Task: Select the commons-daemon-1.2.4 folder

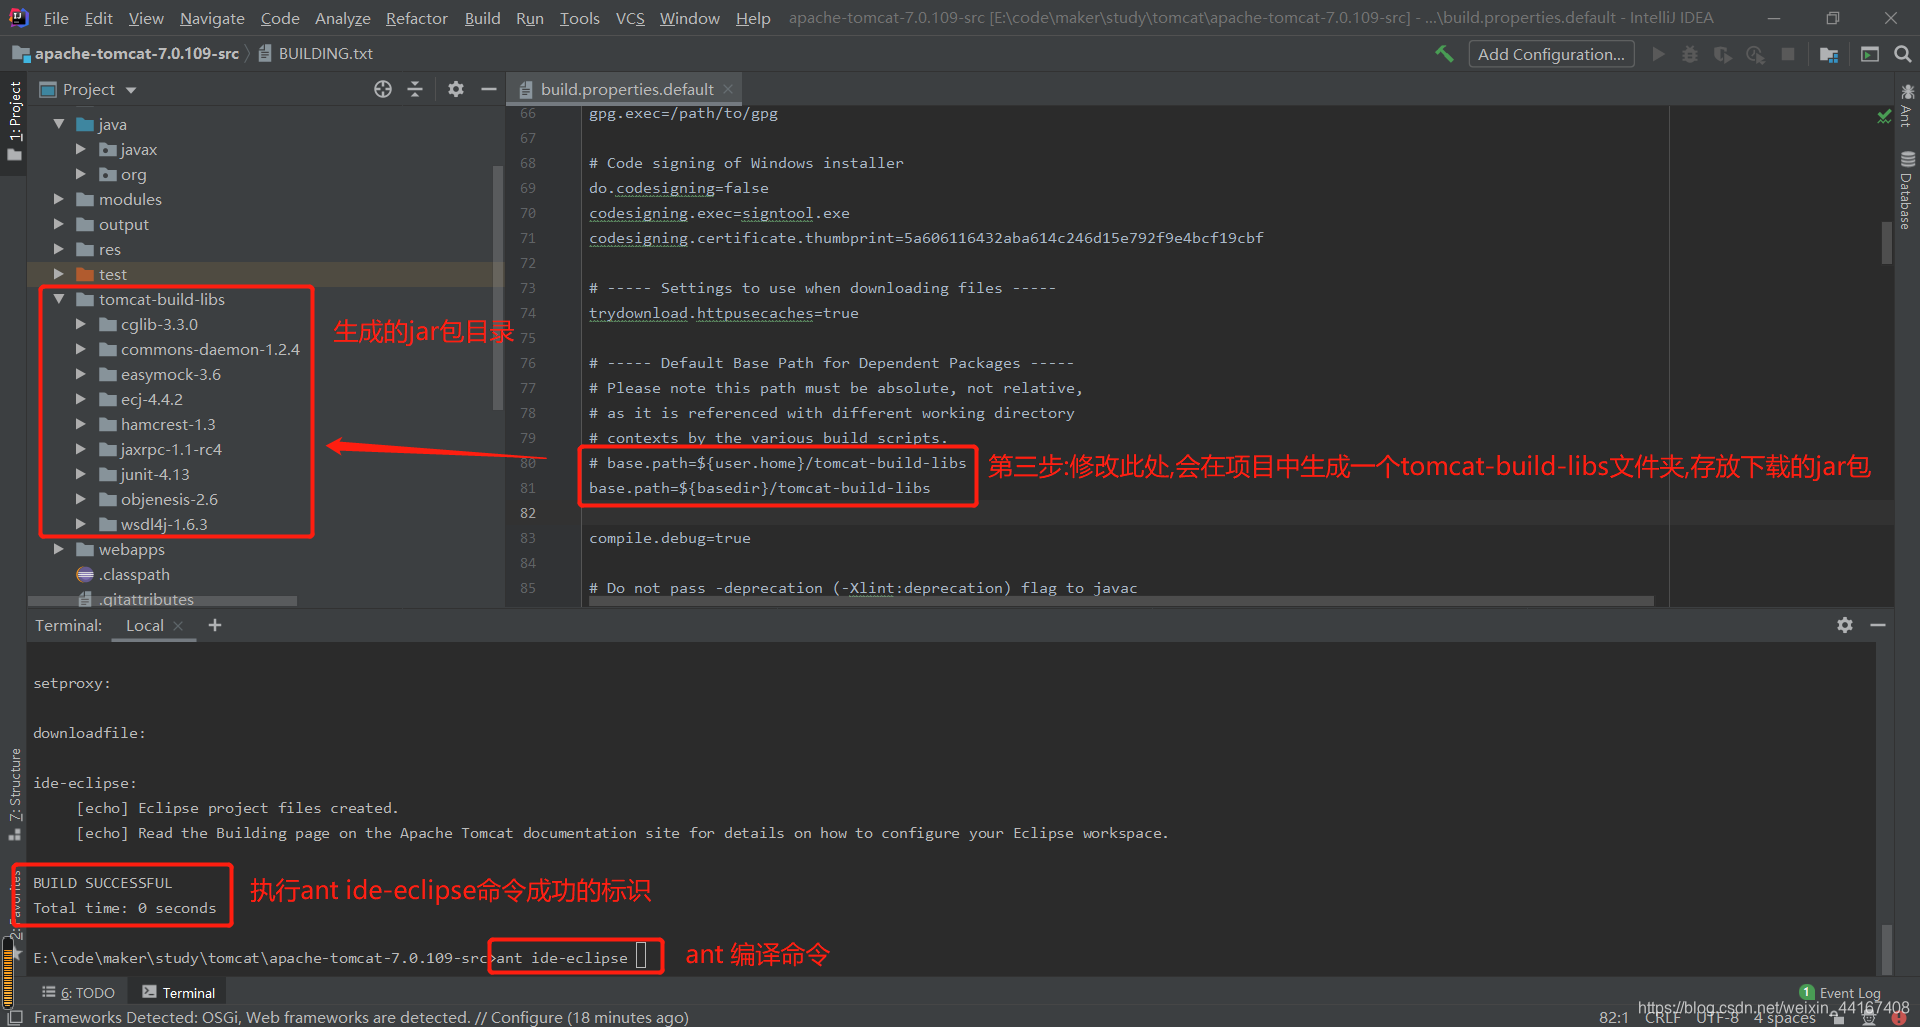Action: [x=210, y=349]
